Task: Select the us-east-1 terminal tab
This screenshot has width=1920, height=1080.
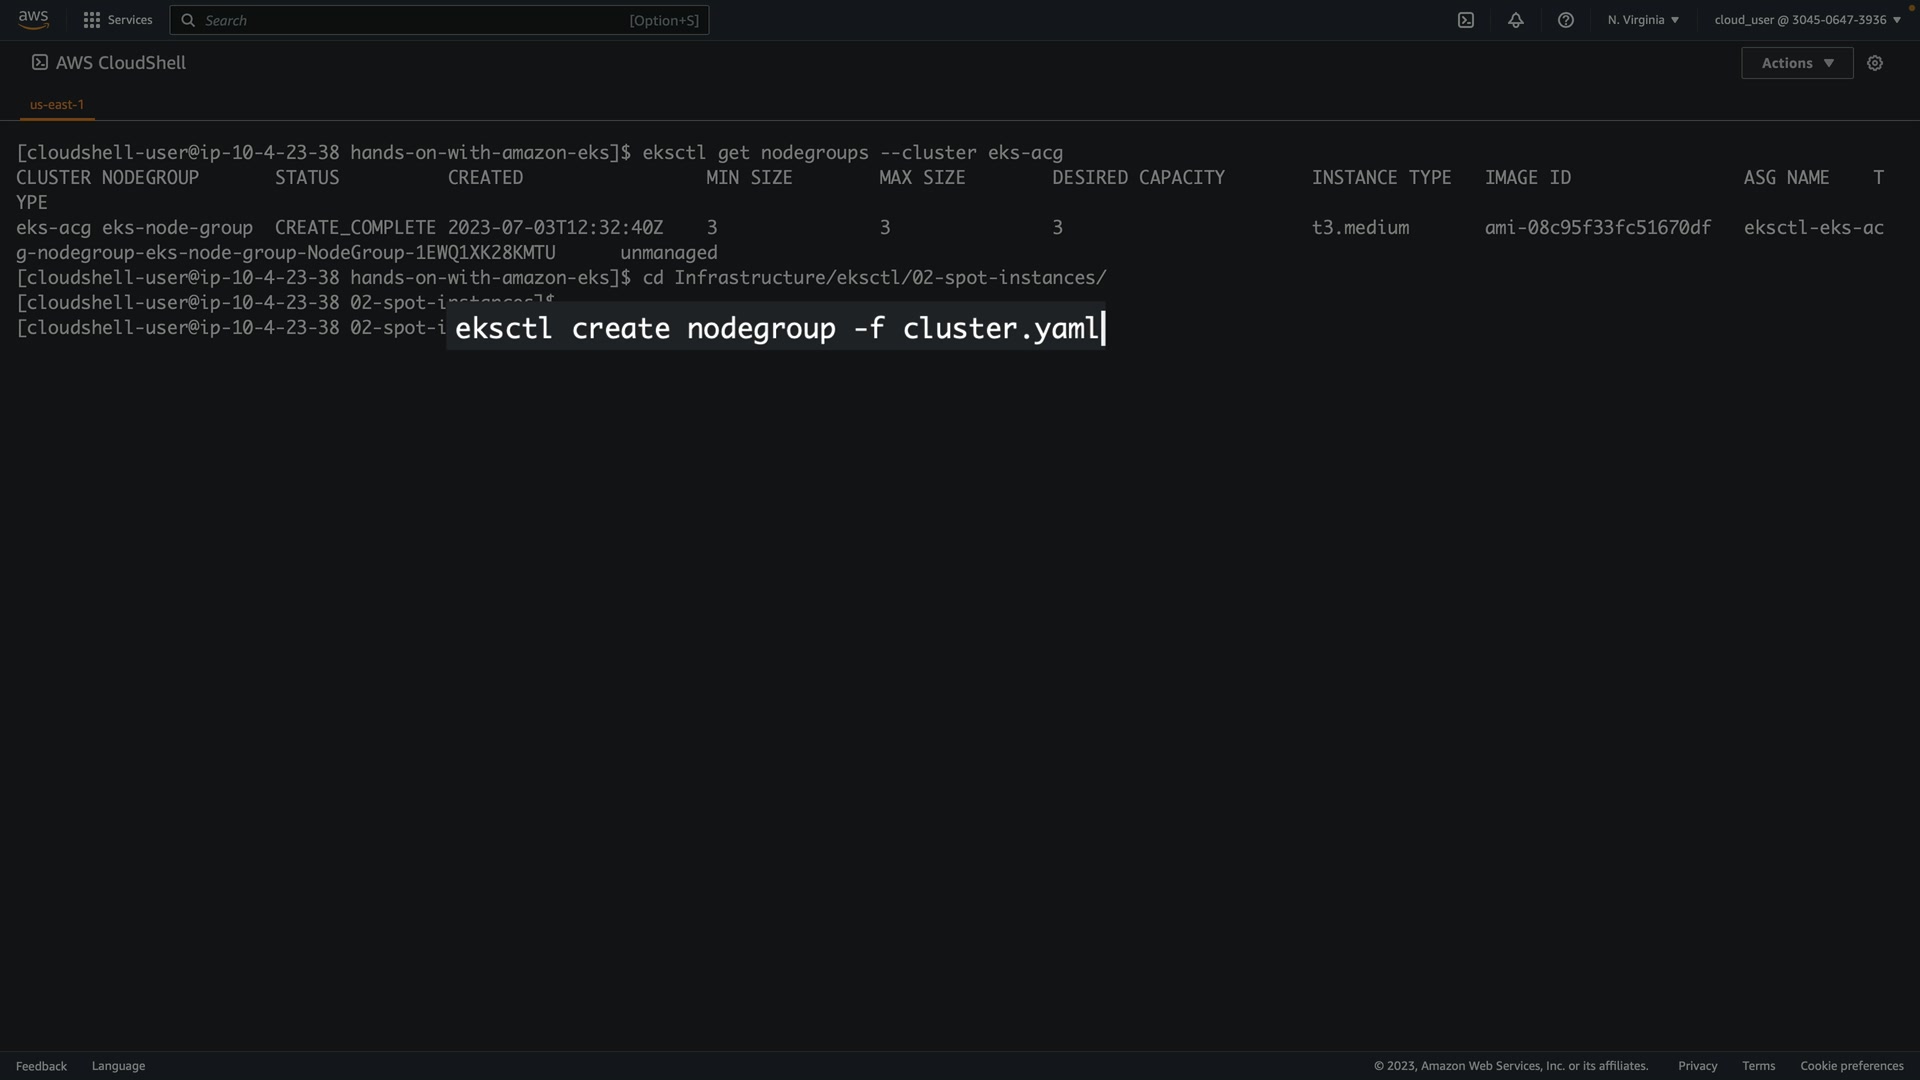Action: (x=57, y=104)
